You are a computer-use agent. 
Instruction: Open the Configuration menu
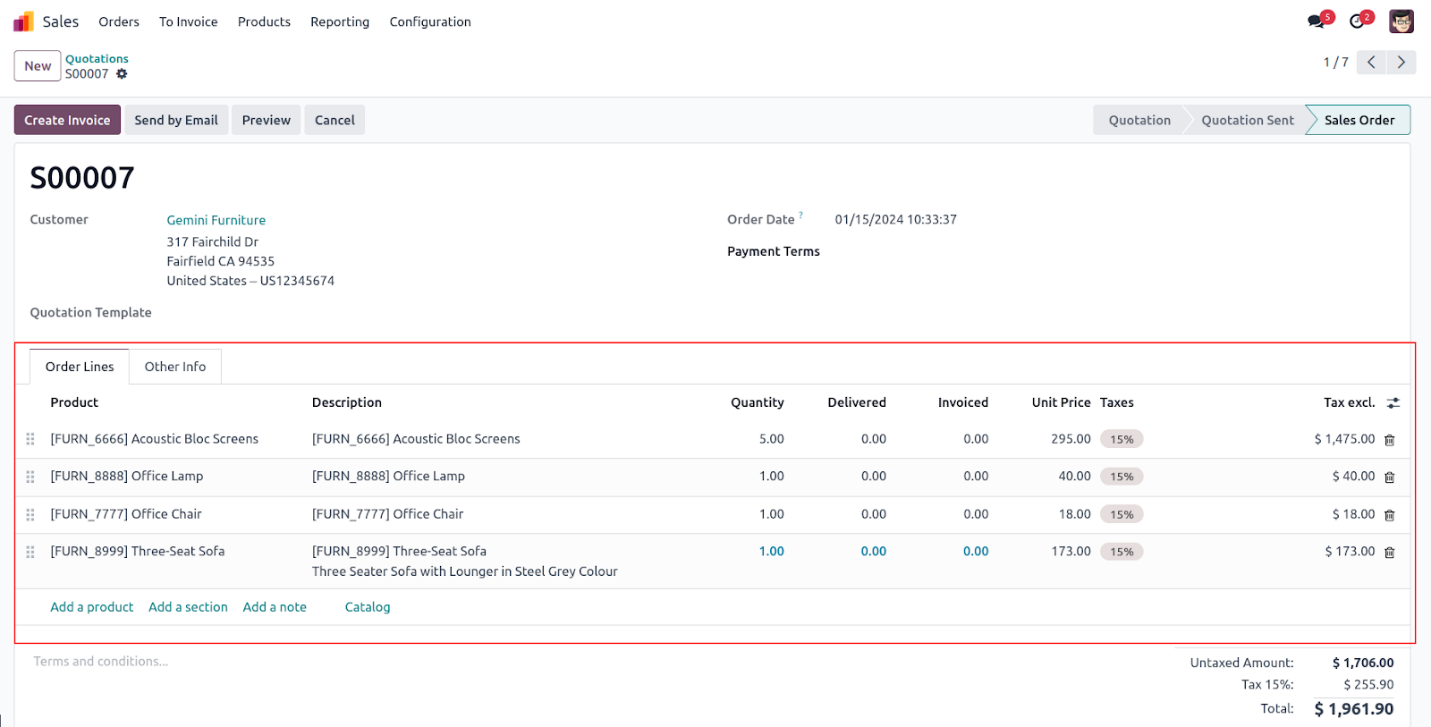pos(430,22)
